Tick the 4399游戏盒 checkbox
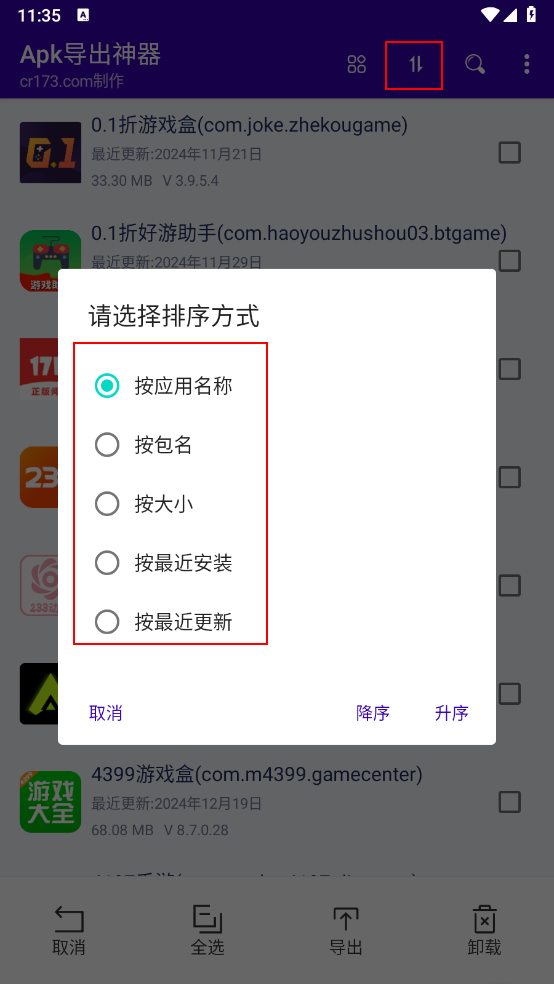The height and width of the screenshot is (984, 554). click(x=509, y=802)
